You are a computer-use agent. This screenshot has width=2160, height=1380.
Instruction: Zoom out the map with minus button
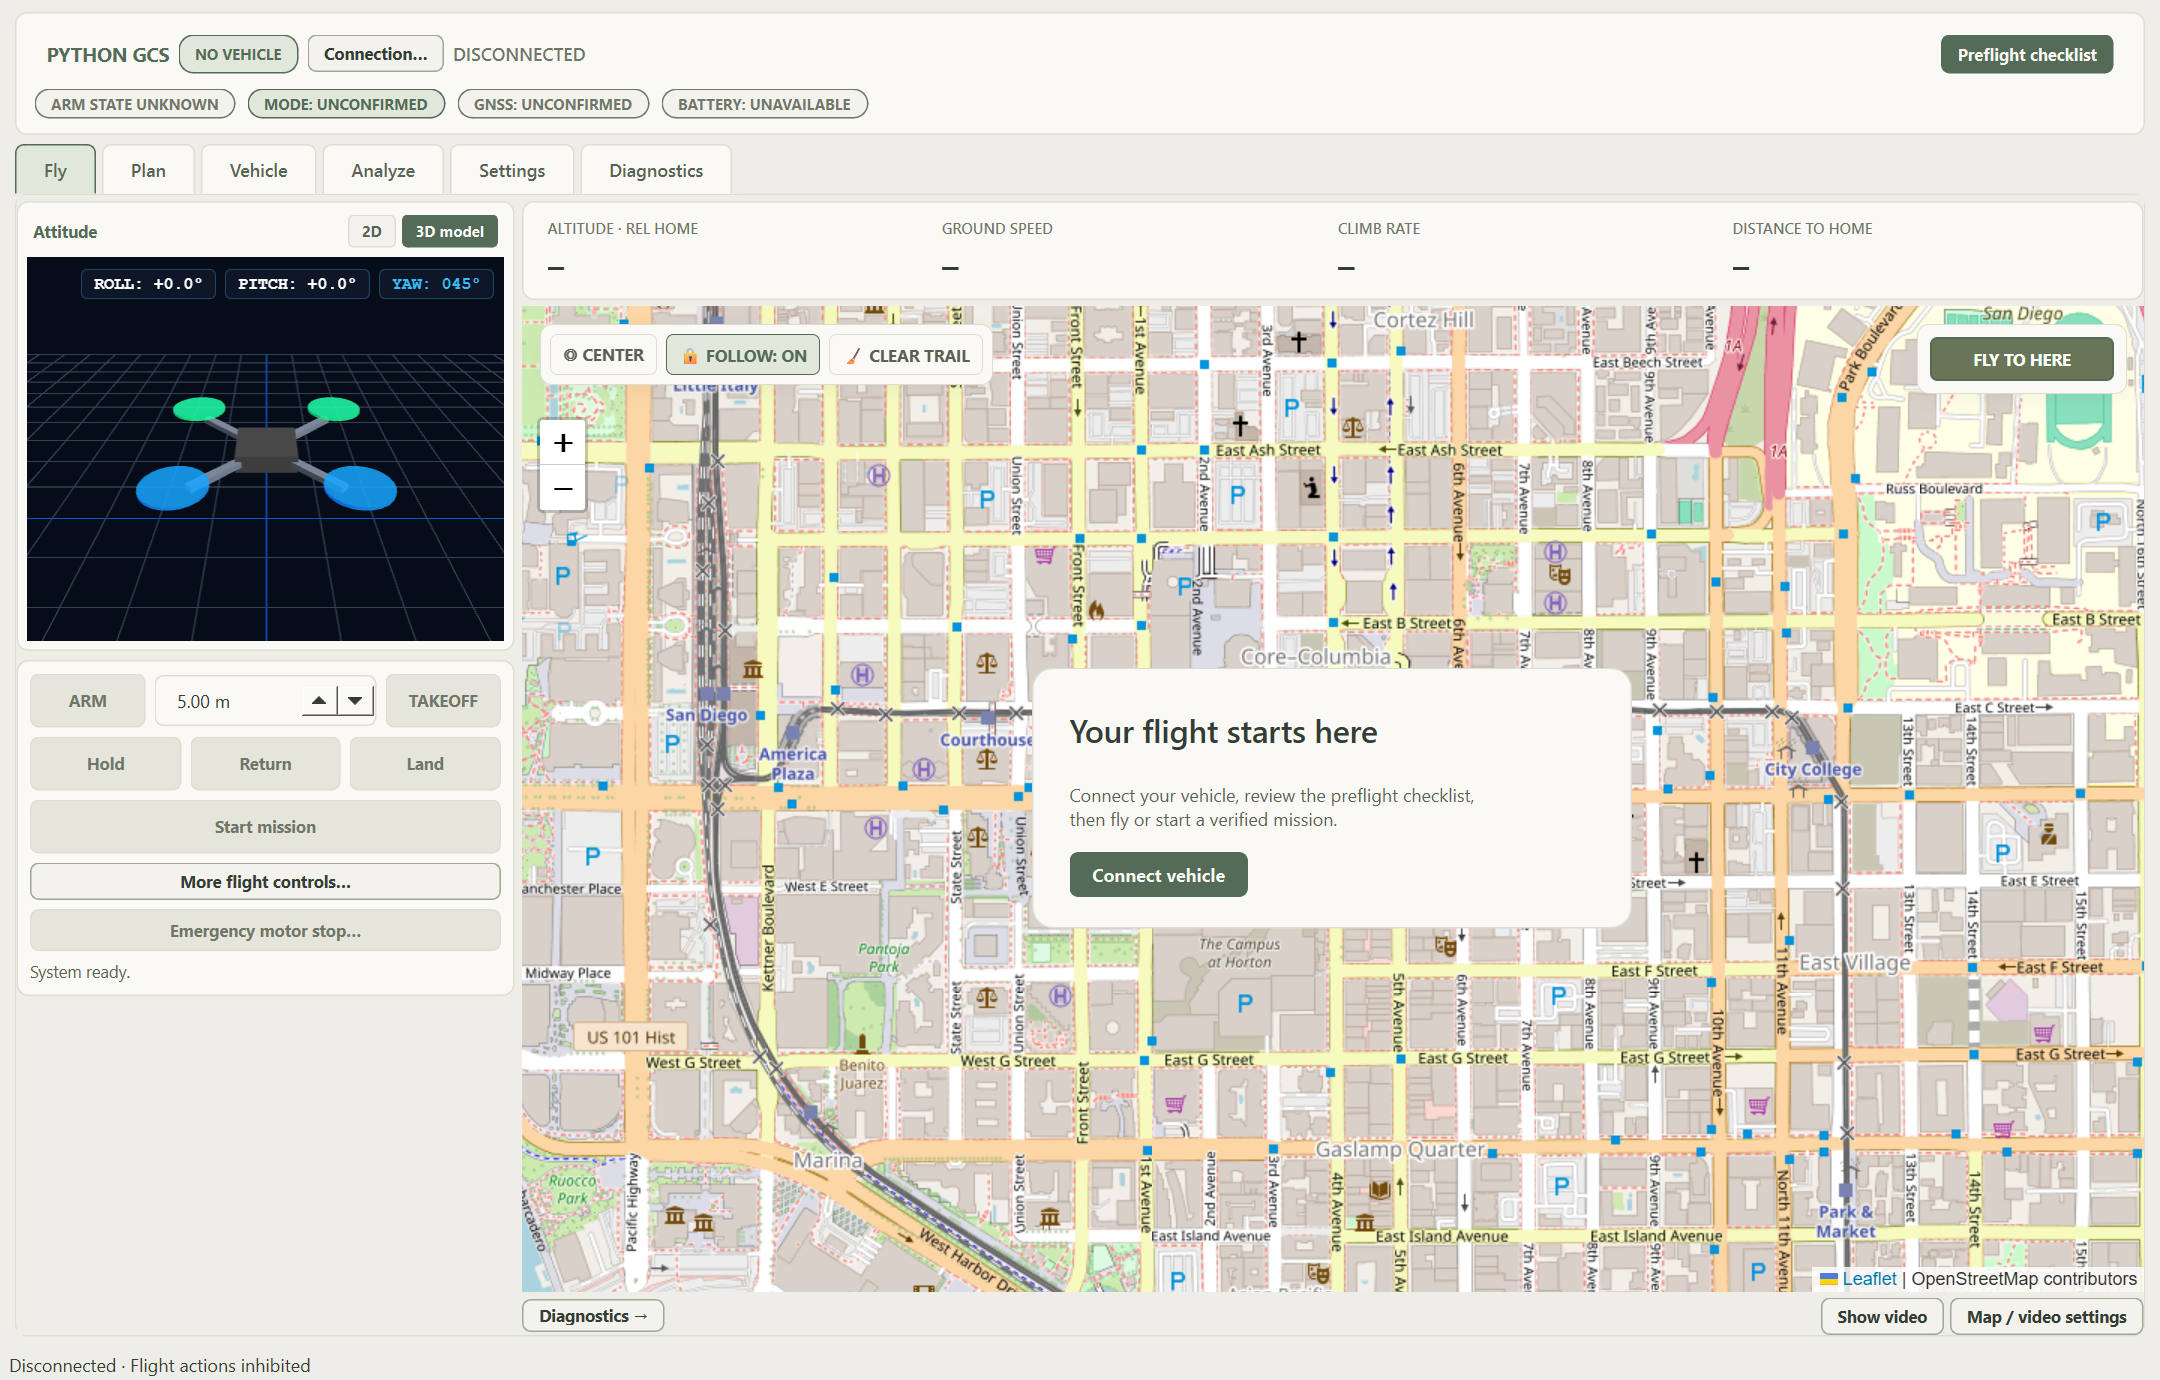[x=563, y=488]
